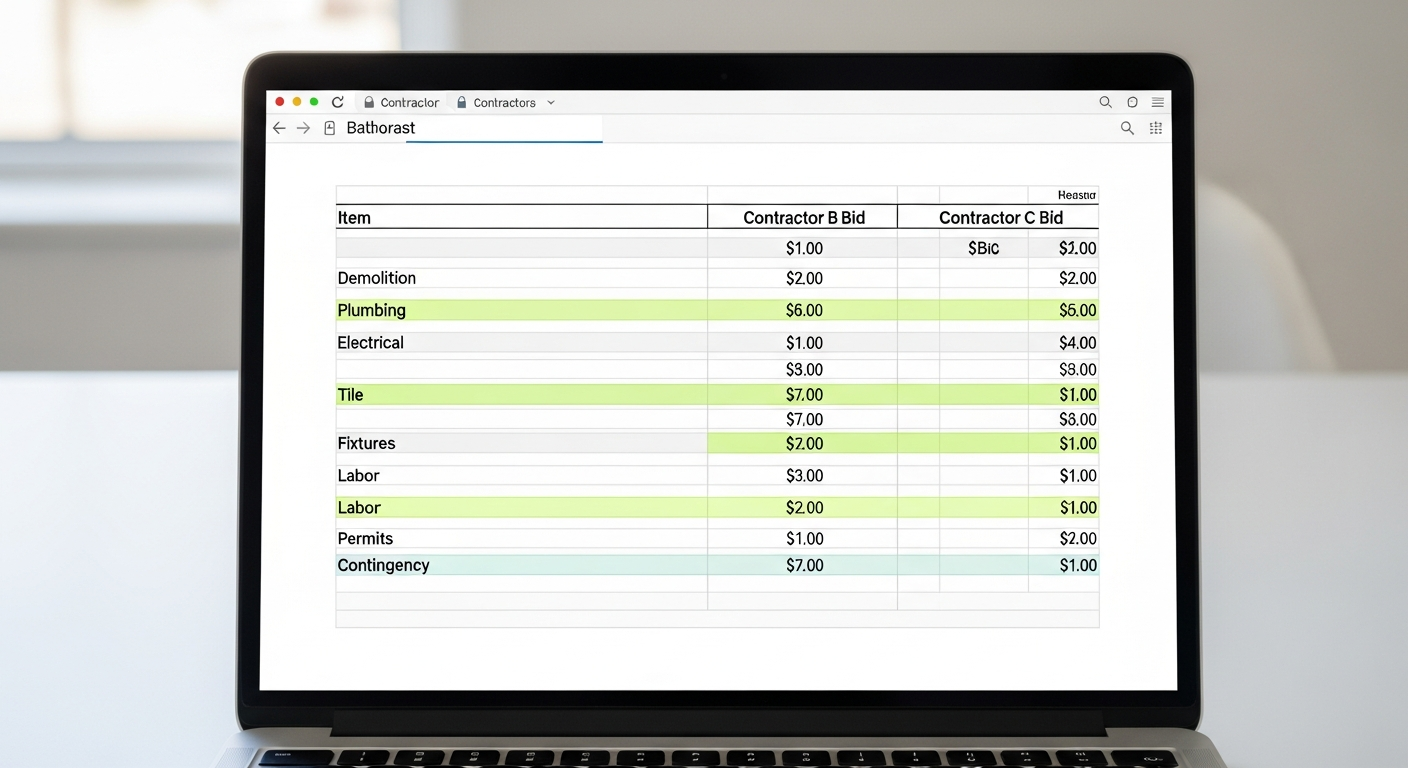Viewport: 1408px width, 768px height.
Task: Focus the Bathorast address field
Action: pos(473,128)
